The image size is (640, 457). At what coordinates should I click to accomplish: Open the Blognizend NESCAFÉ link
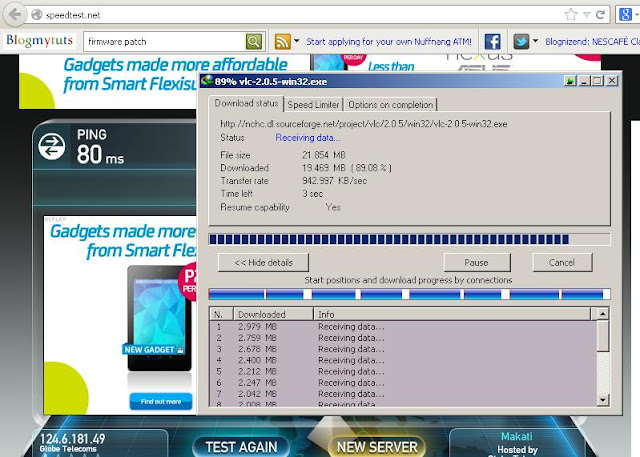click(593, 42)
